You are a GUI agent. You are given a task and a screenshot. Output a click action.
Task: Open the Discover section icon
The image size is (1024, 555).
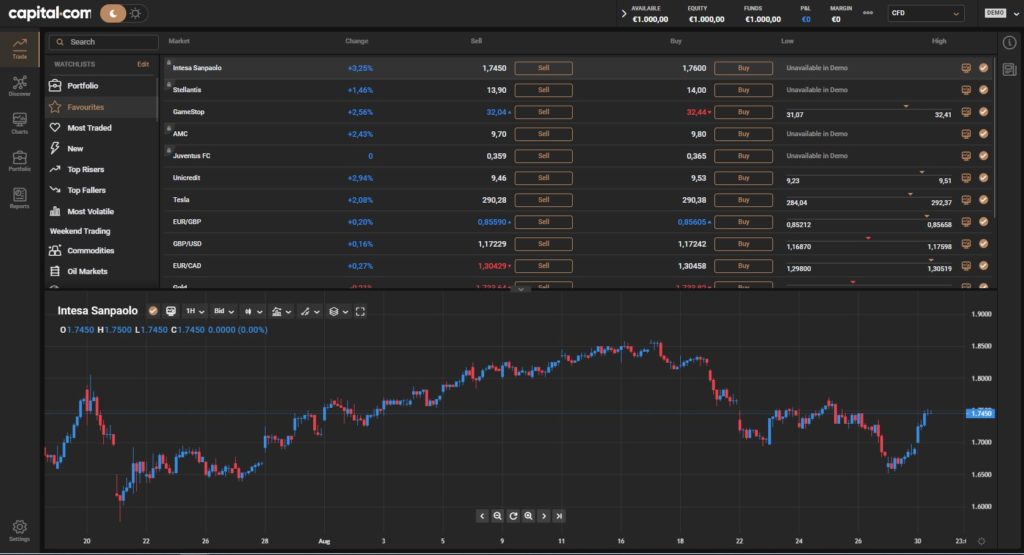point(20,86)
